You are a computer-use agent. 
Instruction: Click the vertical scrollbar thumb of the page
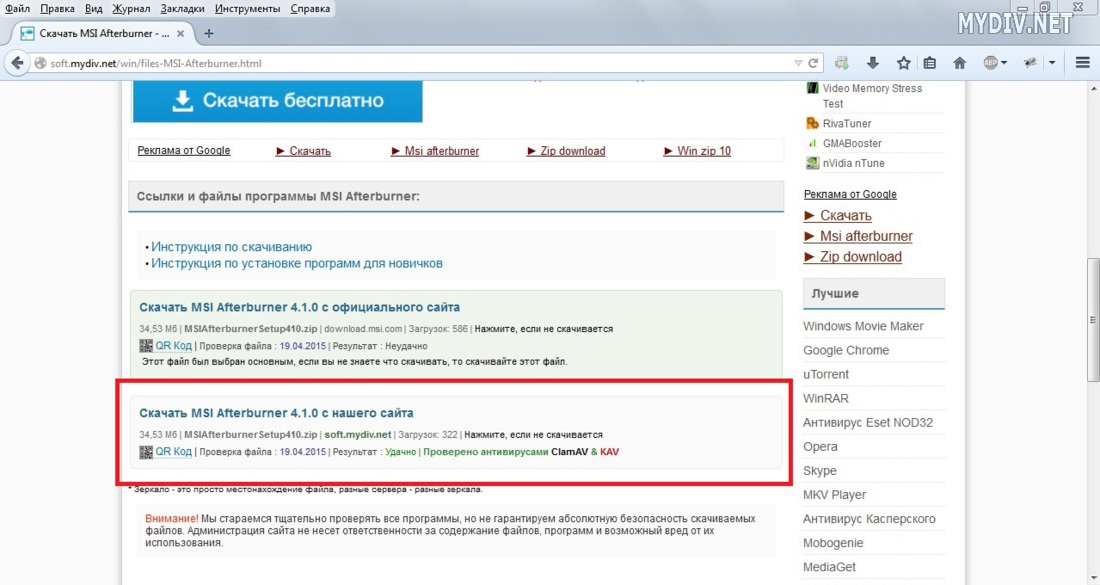click(x=1094, y=320)
